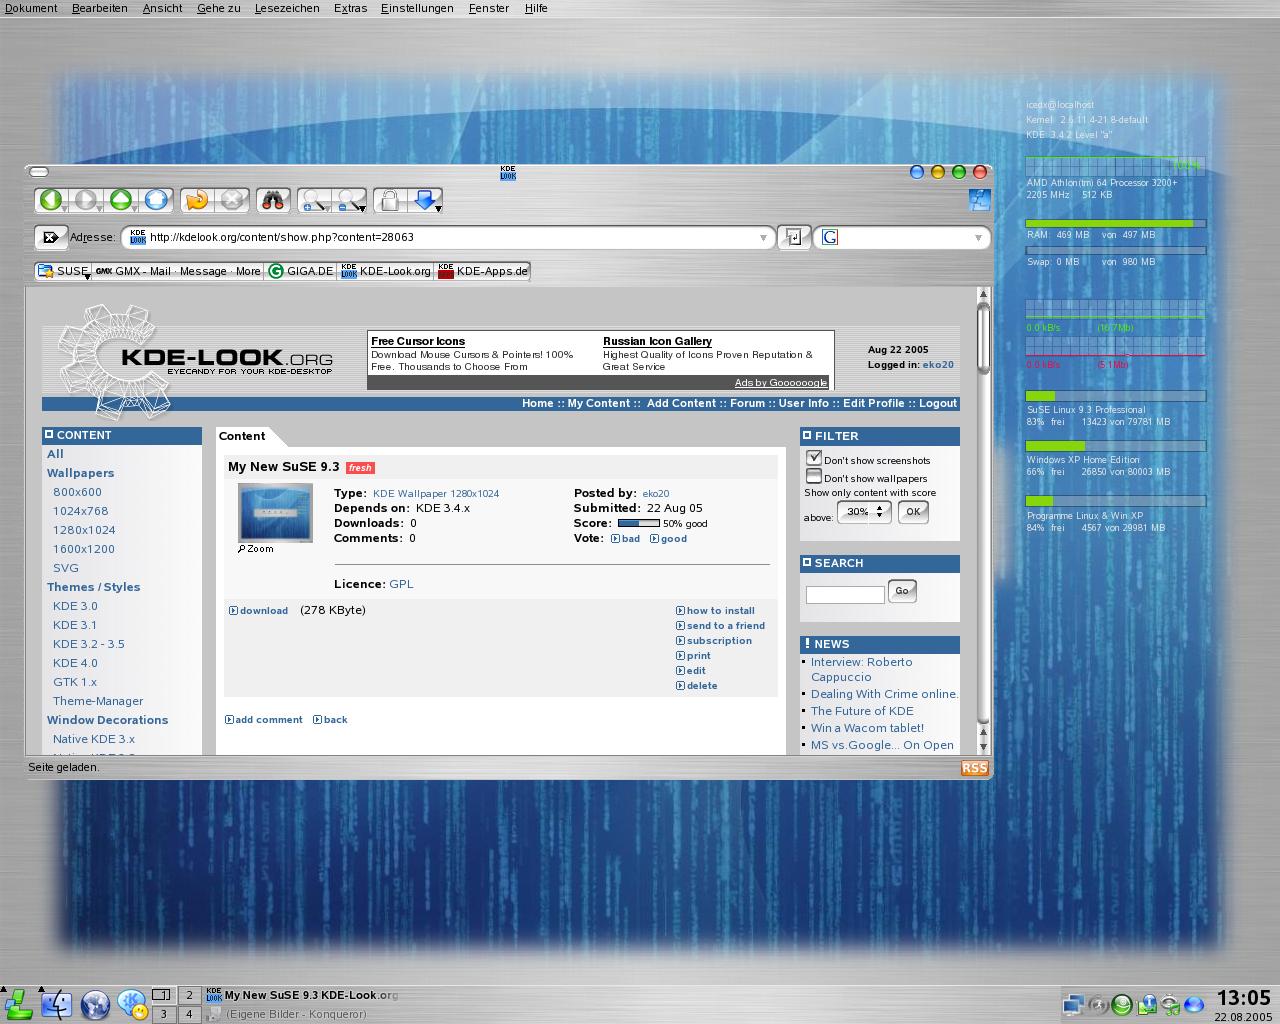Switch to virtual desktop 2 in pager

click(189, 995)
